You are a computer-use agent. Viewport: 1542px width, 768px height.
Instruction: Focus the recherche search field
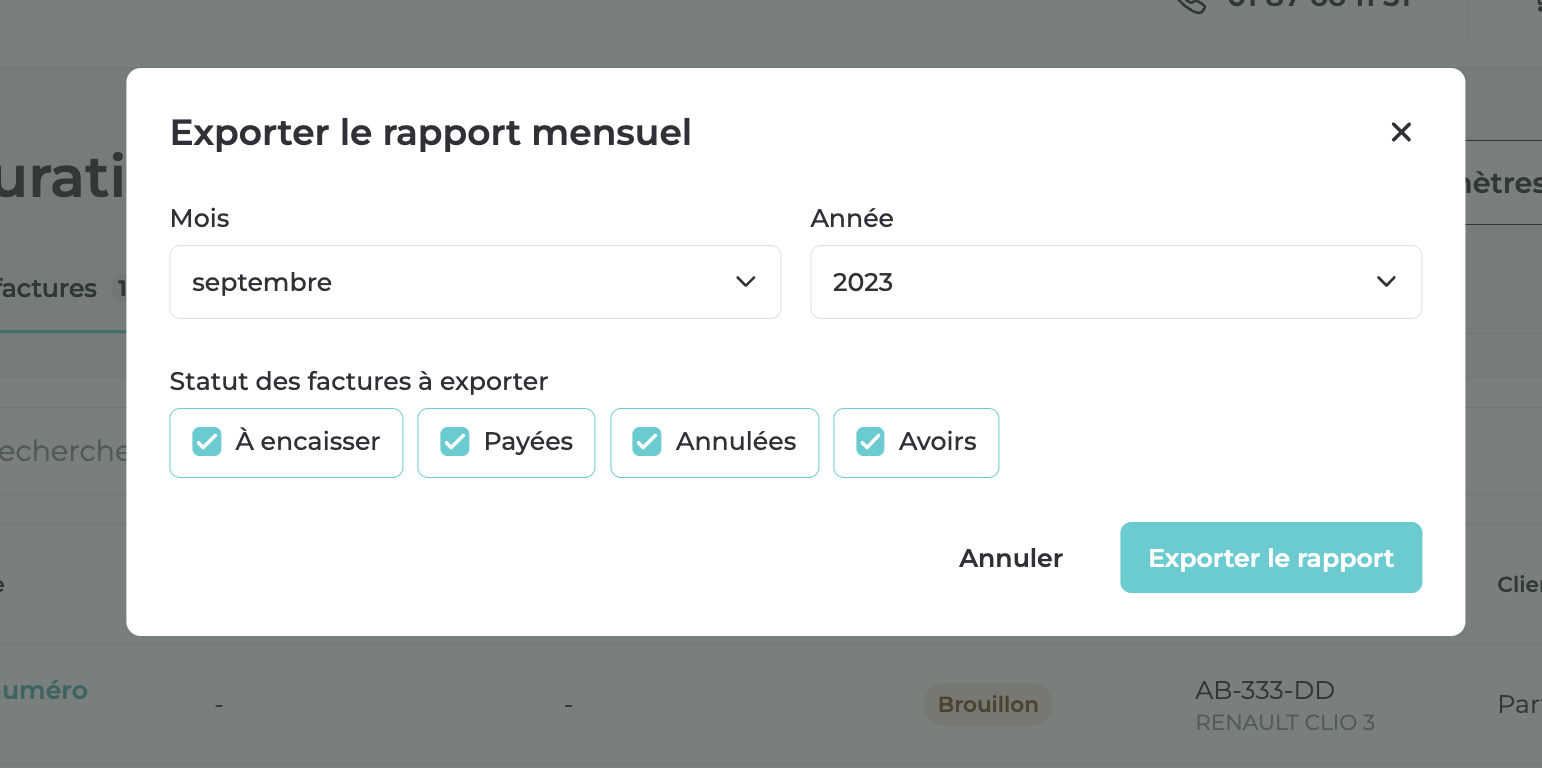[x=62, y=451]
